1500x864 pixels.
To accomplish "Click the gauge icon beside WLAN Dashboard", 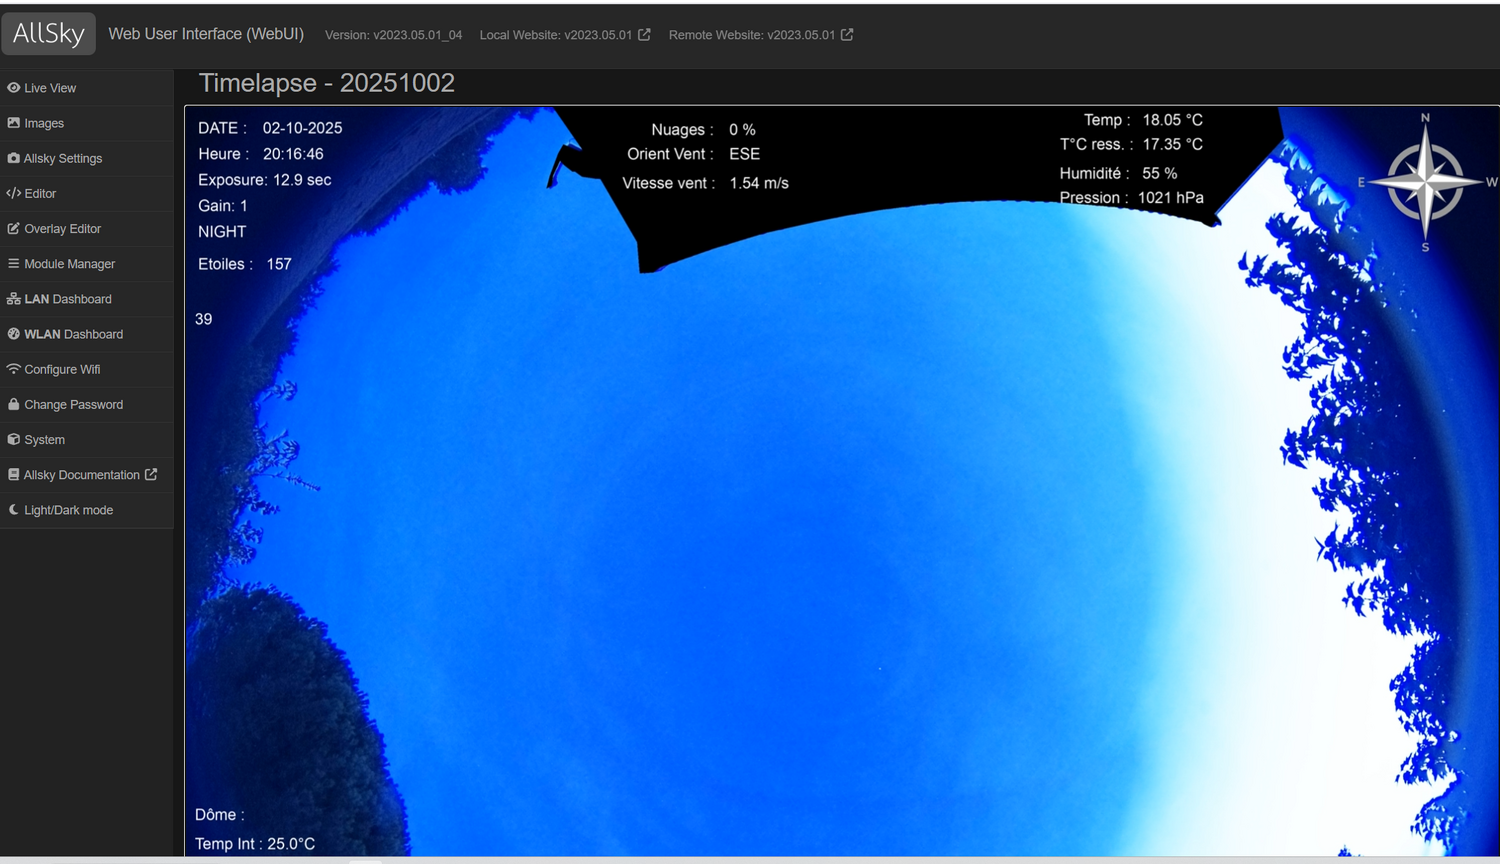I will (13, 334).
